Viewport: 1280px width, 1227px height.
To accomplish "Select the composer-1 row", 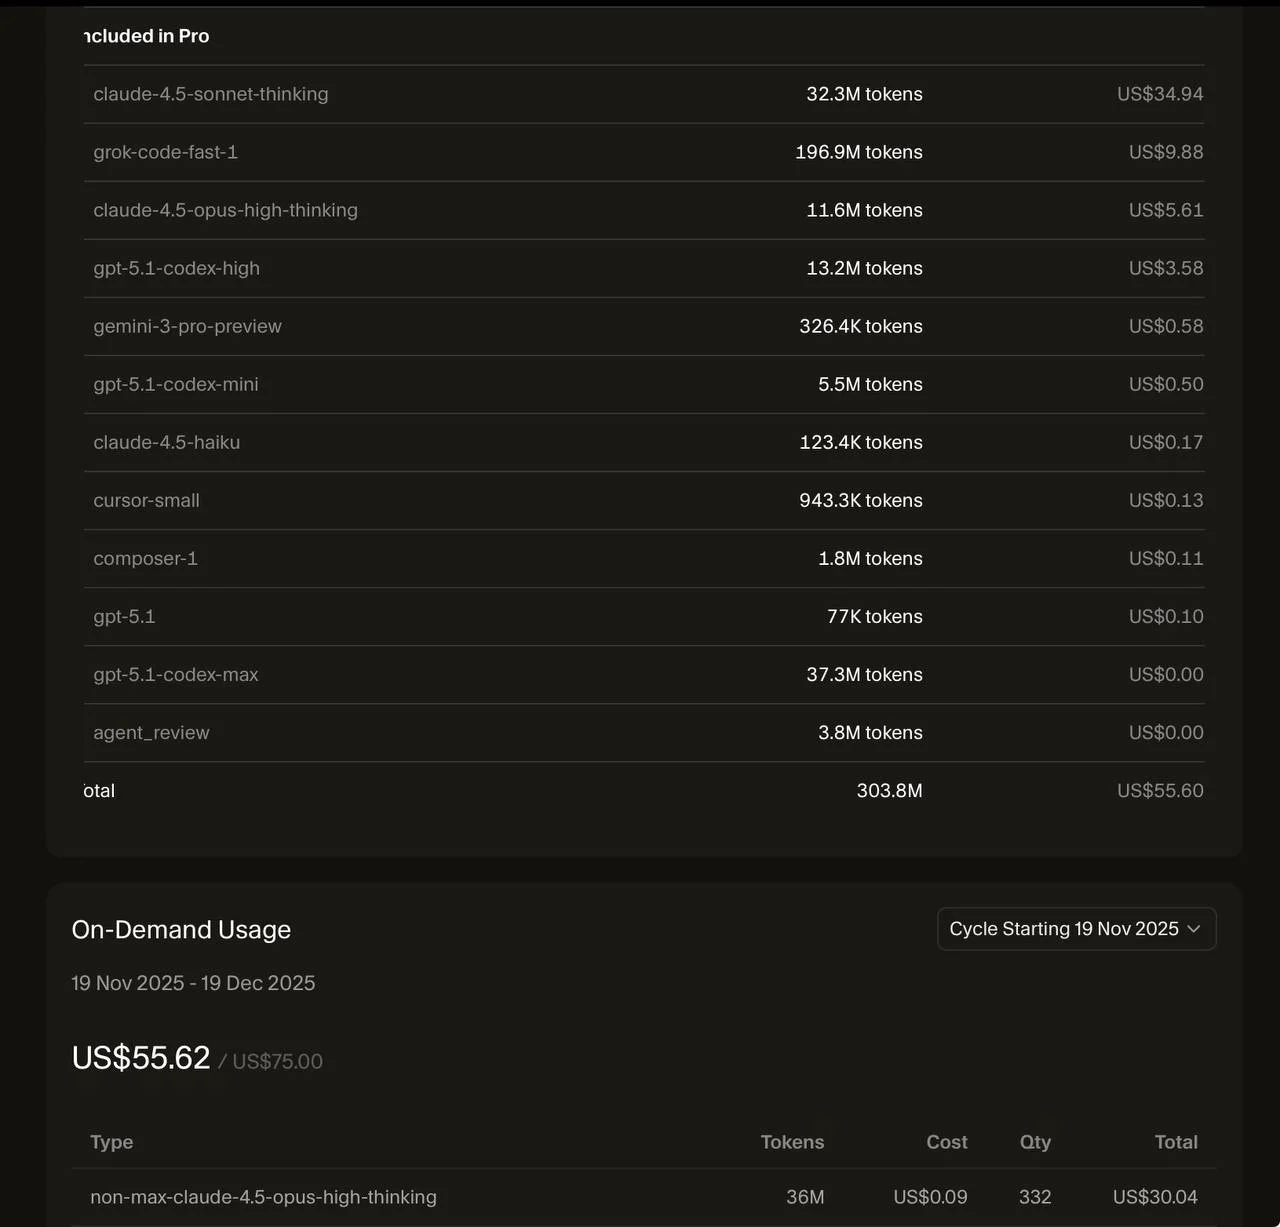I will point(146,558).
